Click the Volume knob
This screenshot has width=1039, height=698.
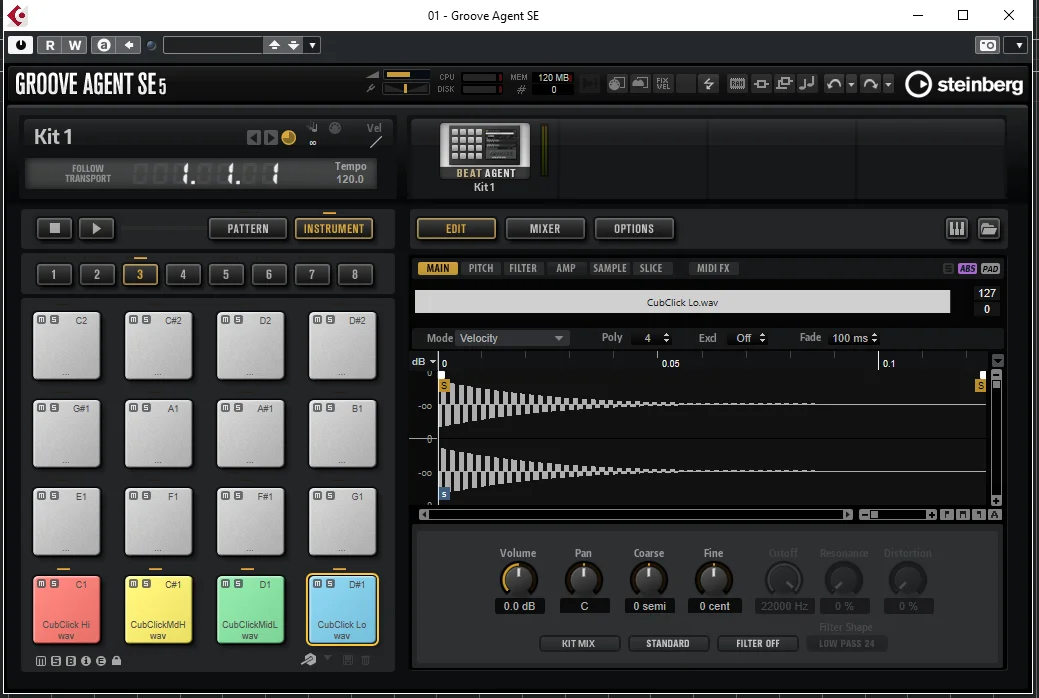point(519,579)
